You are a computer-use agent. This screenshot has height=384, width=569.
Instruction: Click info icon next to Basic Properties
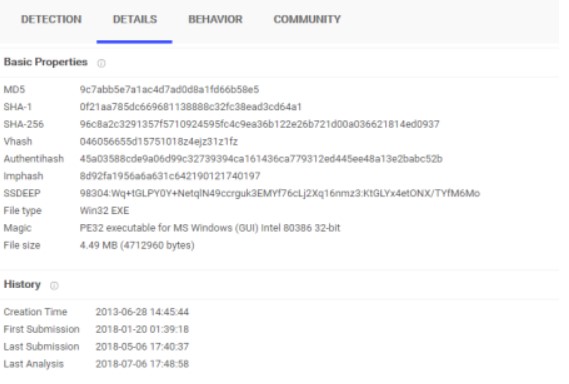pos(101,64)
